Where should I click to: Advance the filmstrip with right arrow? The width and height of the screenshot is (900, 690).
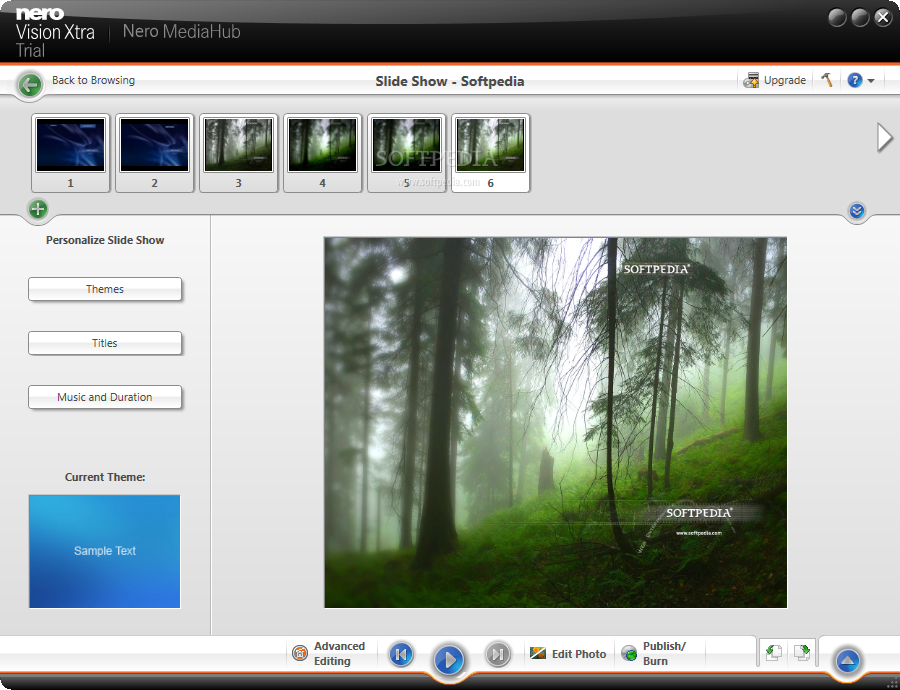pyautogui.click(x=885, y=138)
